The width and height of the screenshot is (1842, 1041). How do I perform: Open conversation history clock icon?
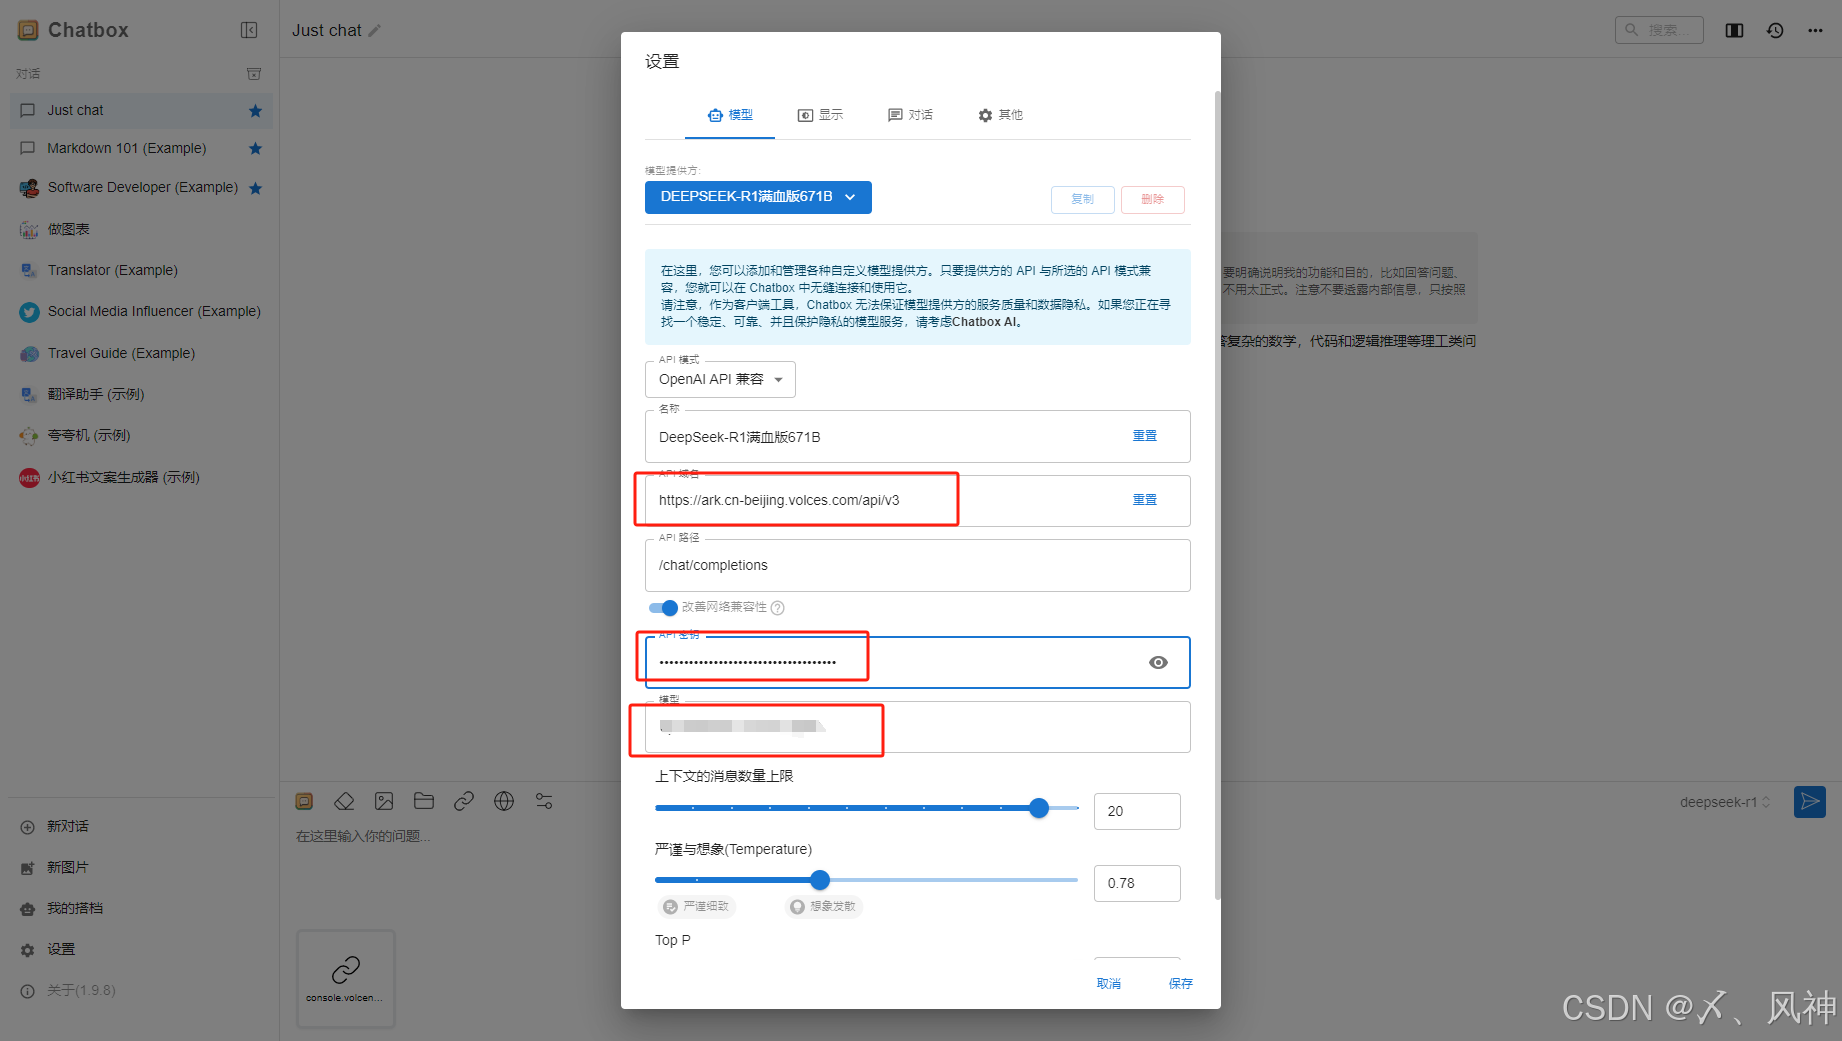[x=1775, y=30]
